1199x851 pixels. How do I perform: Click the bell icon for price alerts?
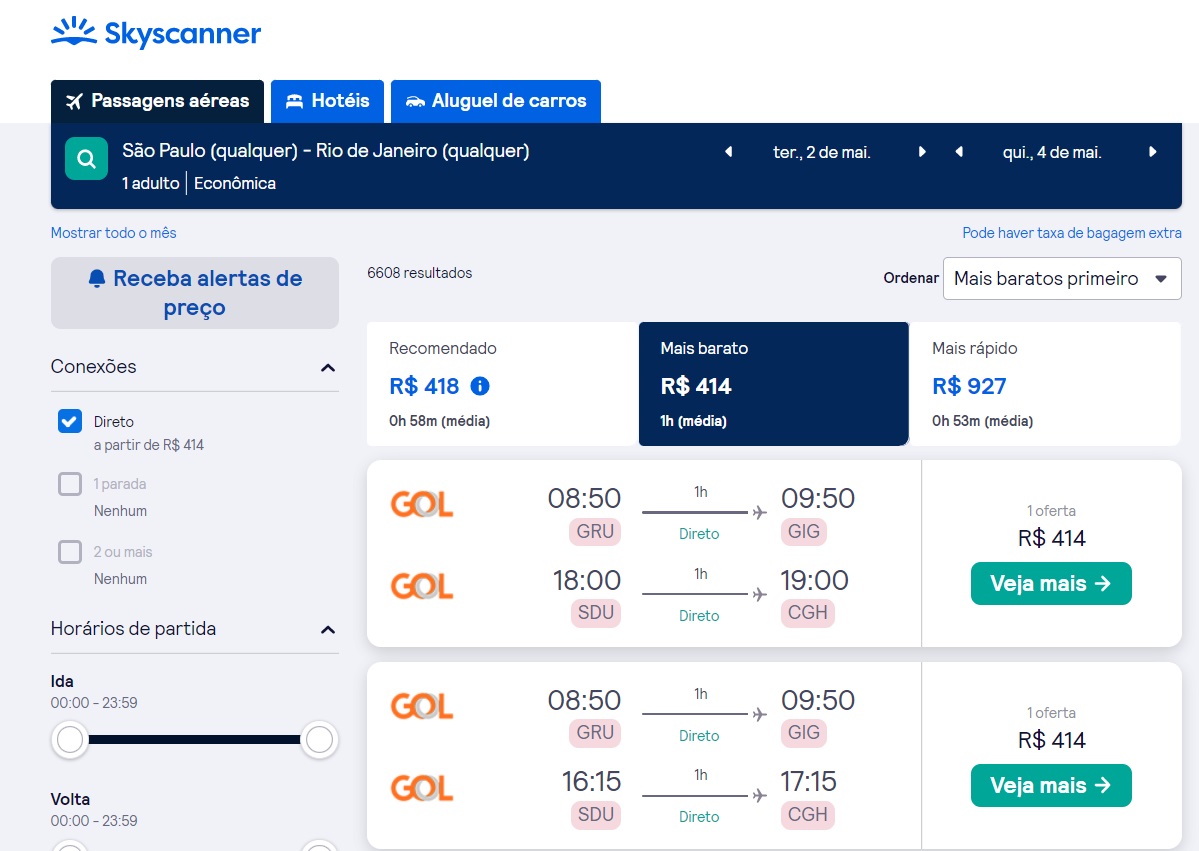click(96, 278)
